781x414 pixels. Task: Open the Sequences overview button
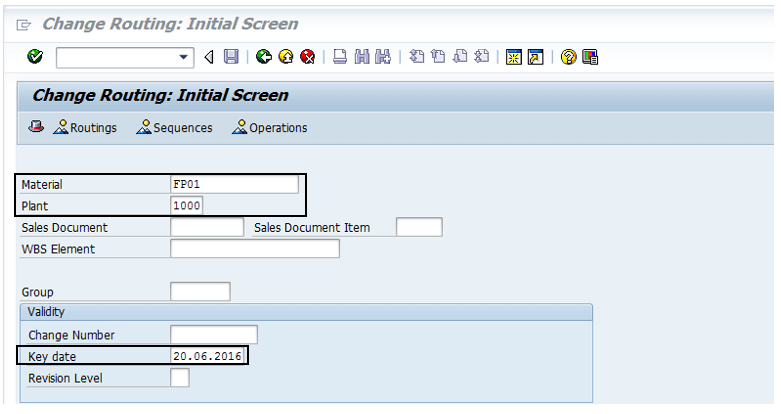(x=174, y=128)
